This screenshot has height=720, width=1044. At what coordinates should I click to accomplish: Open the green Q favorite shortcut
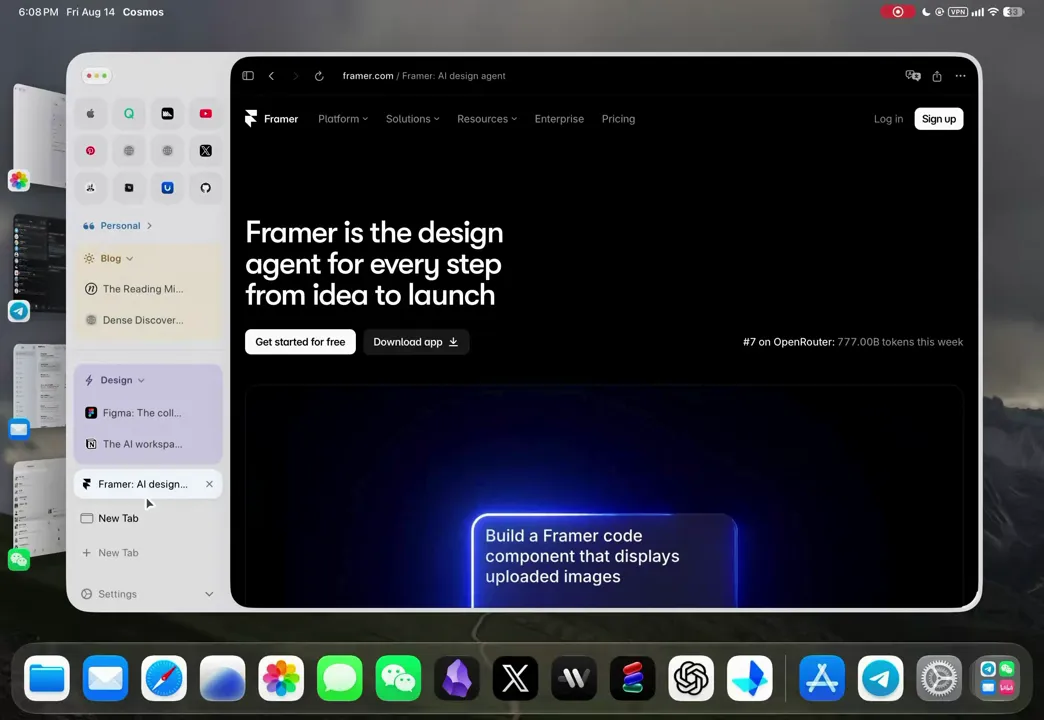[x=129, y=114]
